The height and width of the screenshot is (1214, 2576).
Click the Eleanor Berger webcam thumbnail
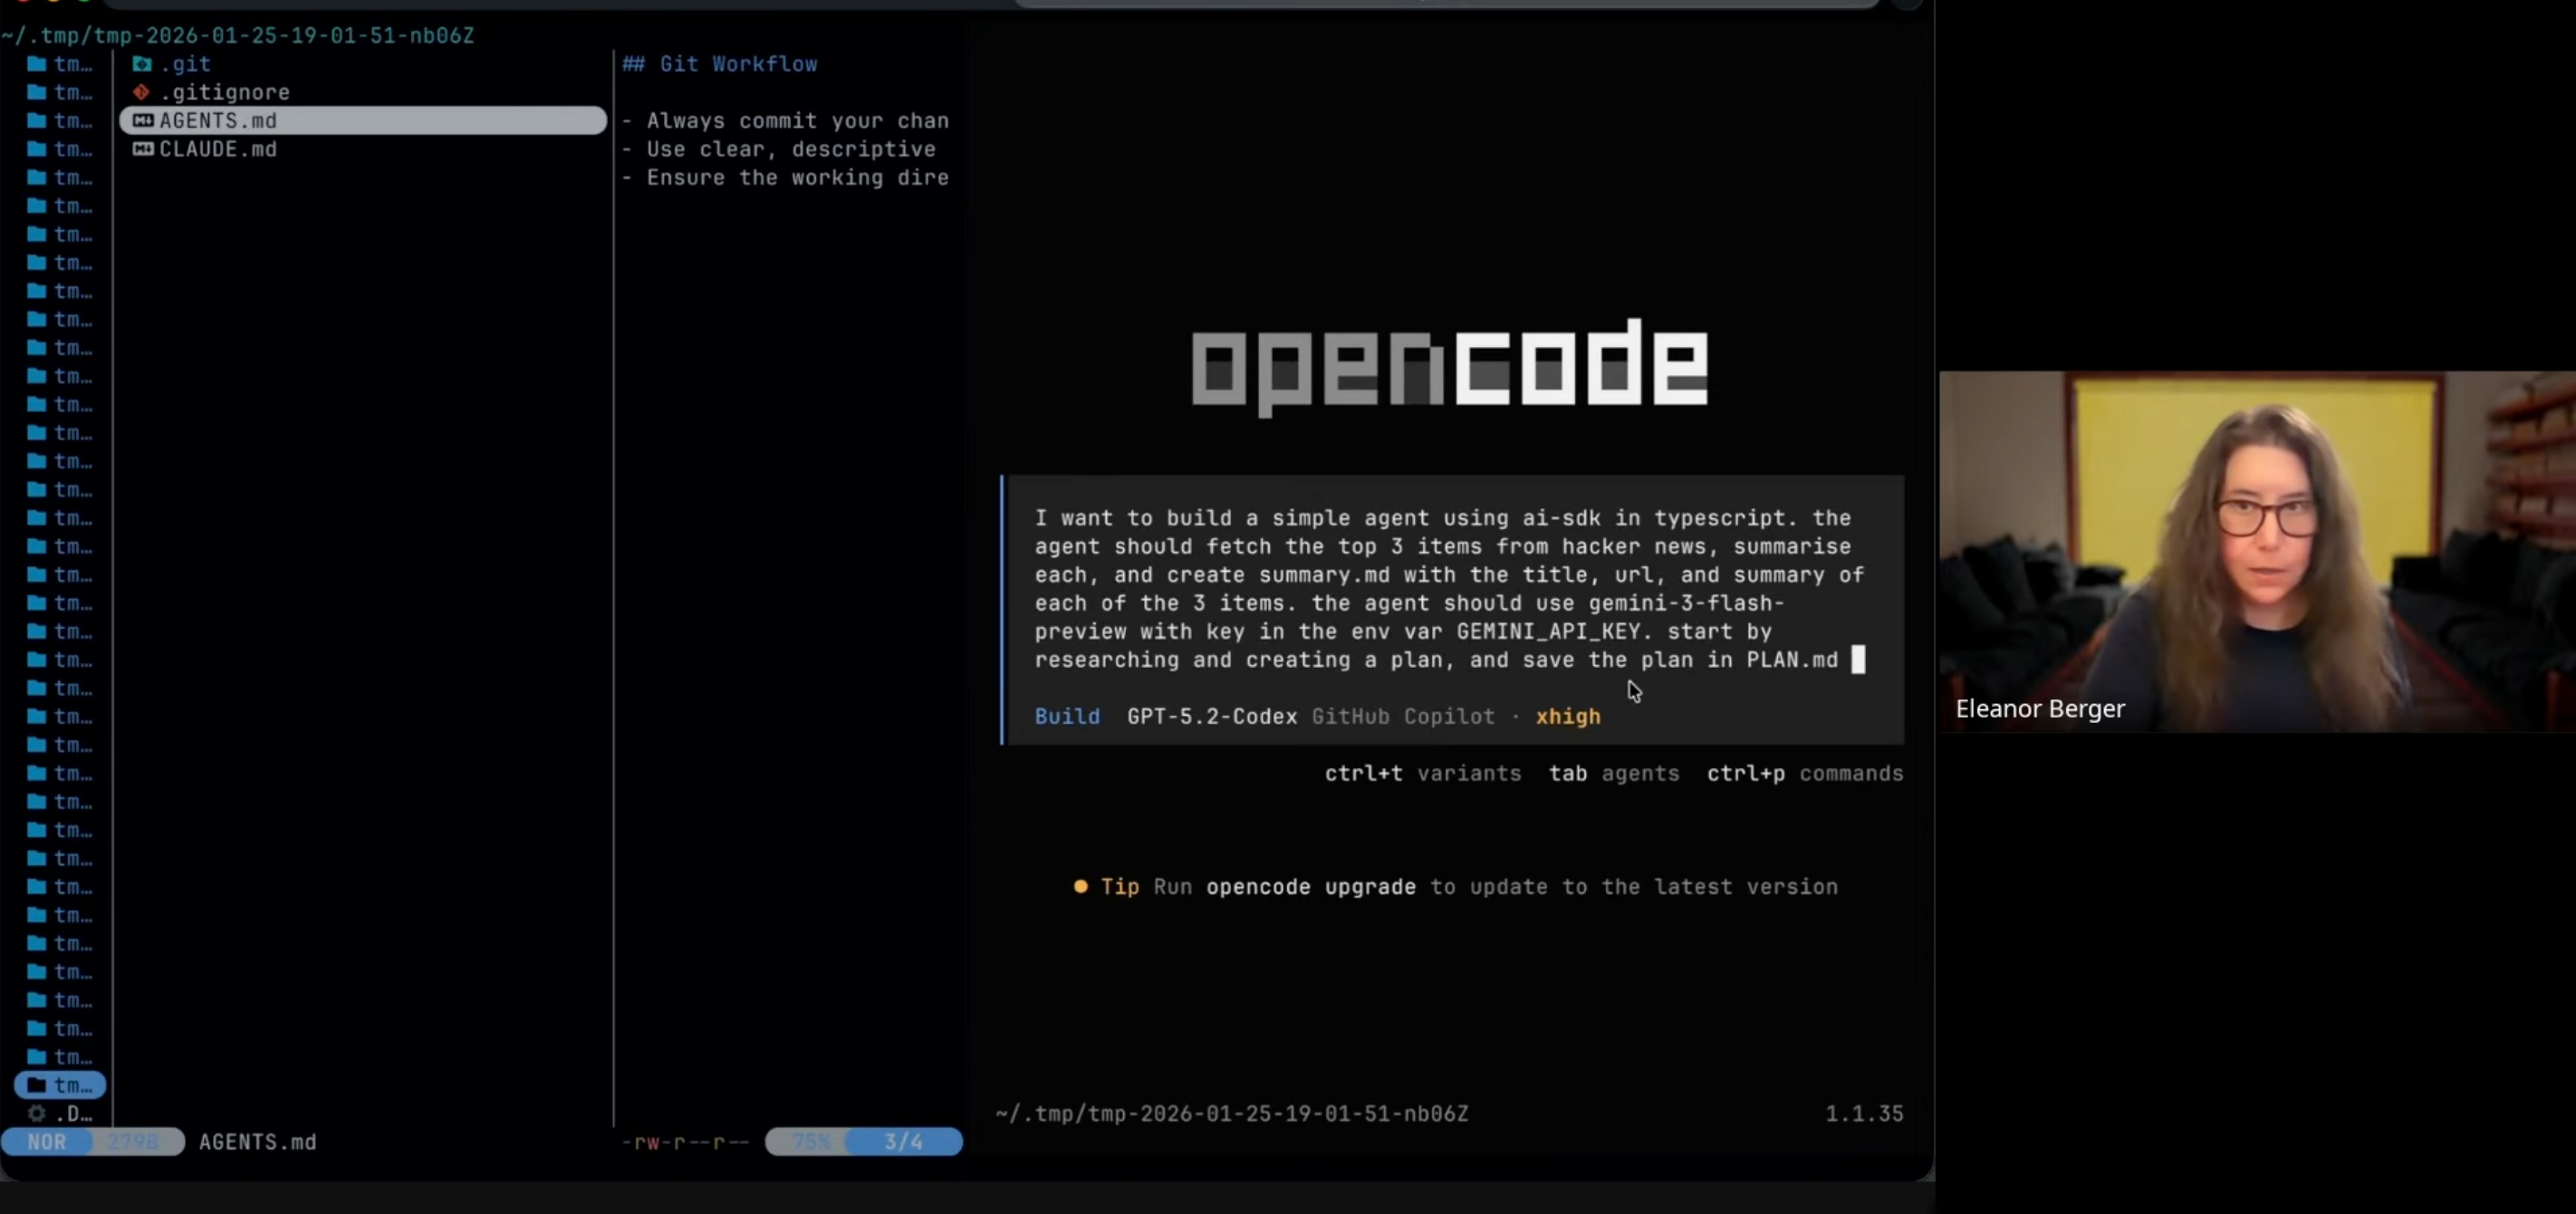coord(2256,551)
